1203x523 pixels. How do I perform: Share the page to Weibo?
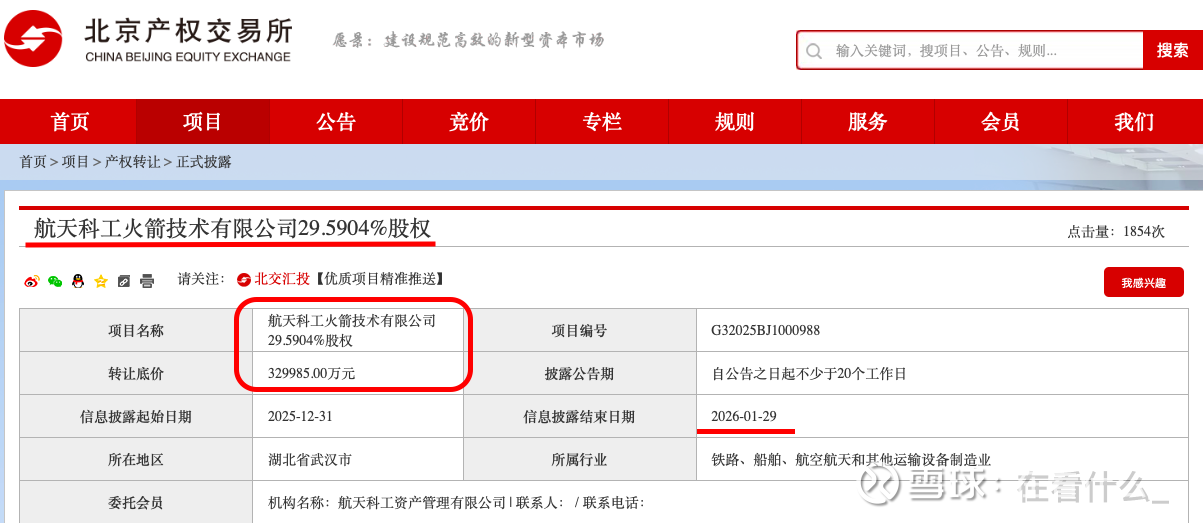click(x=32, y=281)
